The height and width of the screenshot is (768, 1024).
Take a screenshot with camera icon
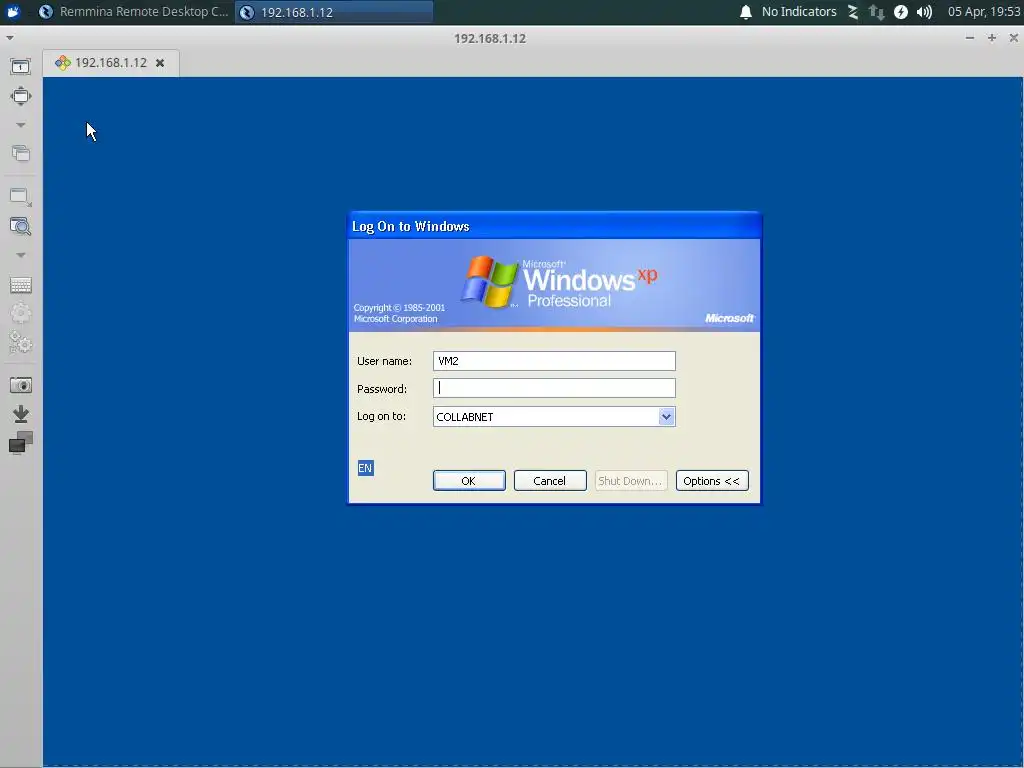[x=20, y=385]
